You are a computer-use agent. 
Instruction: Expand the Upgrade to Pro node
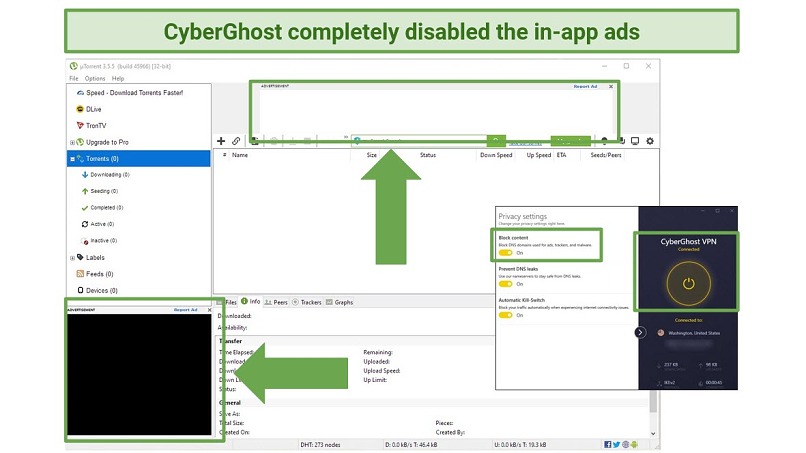72,142
